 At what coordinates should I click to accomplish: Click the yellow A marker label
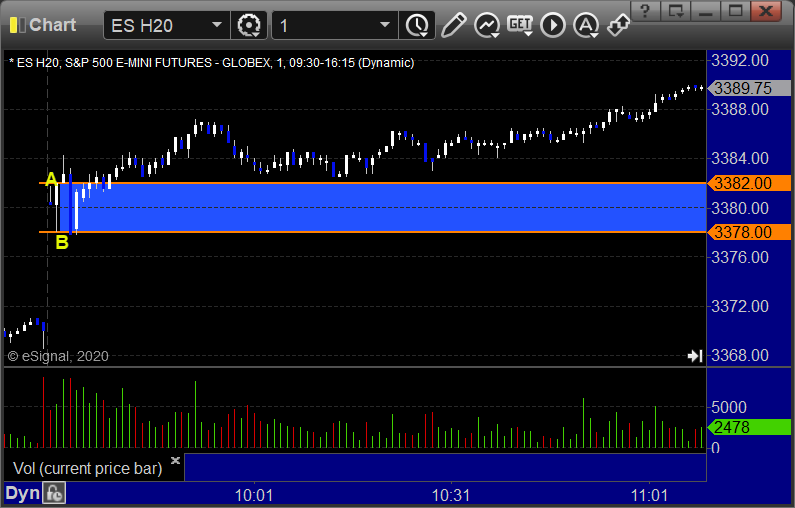pyautogui.click(x=51, y=179)
